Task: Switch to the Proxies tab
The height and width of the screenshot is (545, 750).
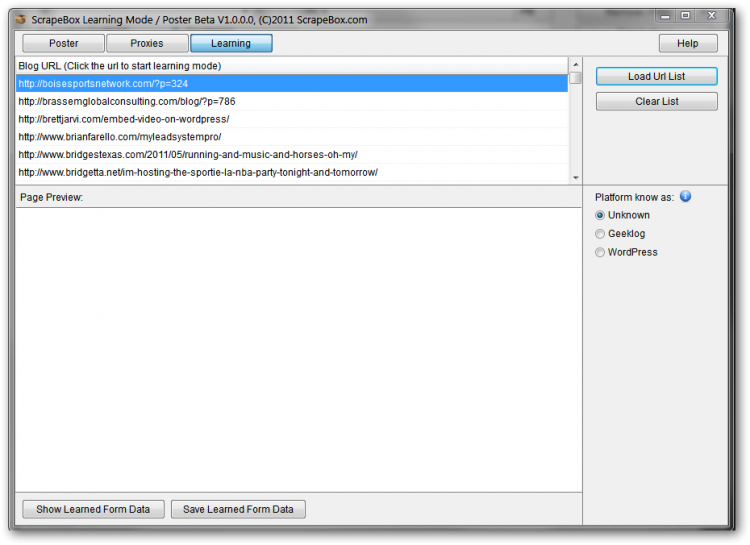Action: tap(147, 44)
